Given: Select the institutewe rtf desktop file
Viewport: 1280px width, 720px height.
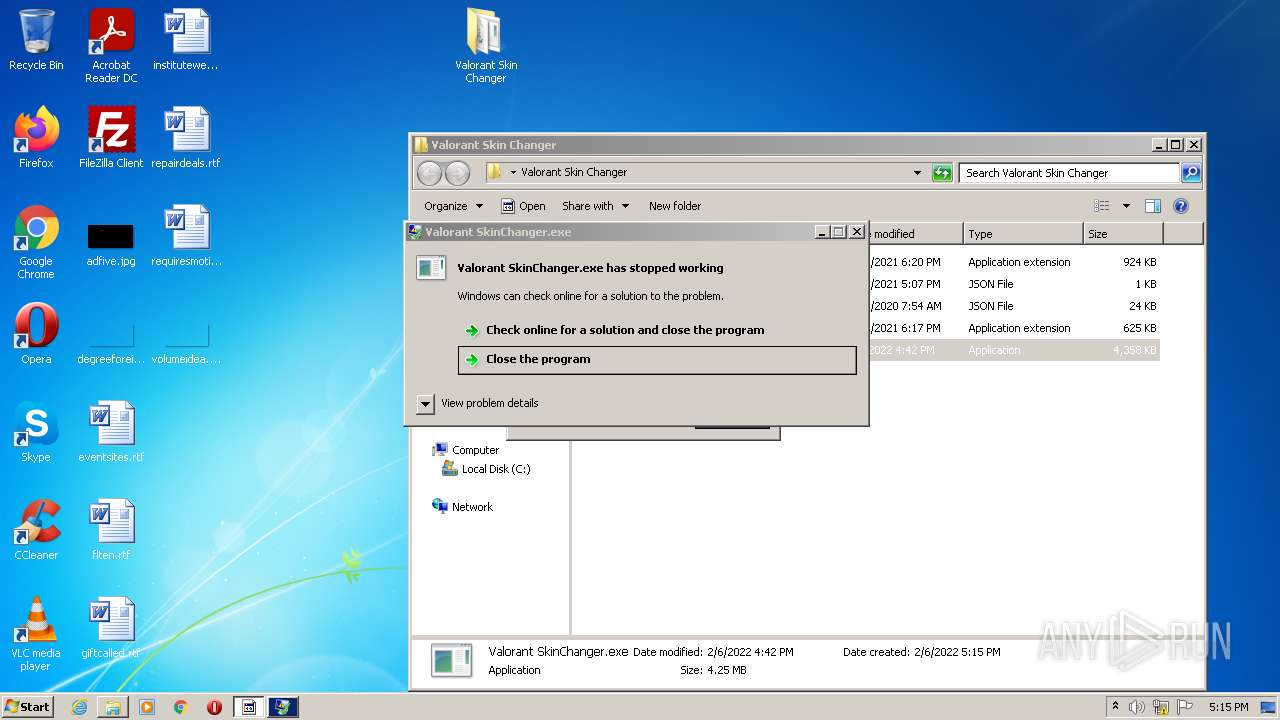Looking at the screenshot, I should point(186,40).
